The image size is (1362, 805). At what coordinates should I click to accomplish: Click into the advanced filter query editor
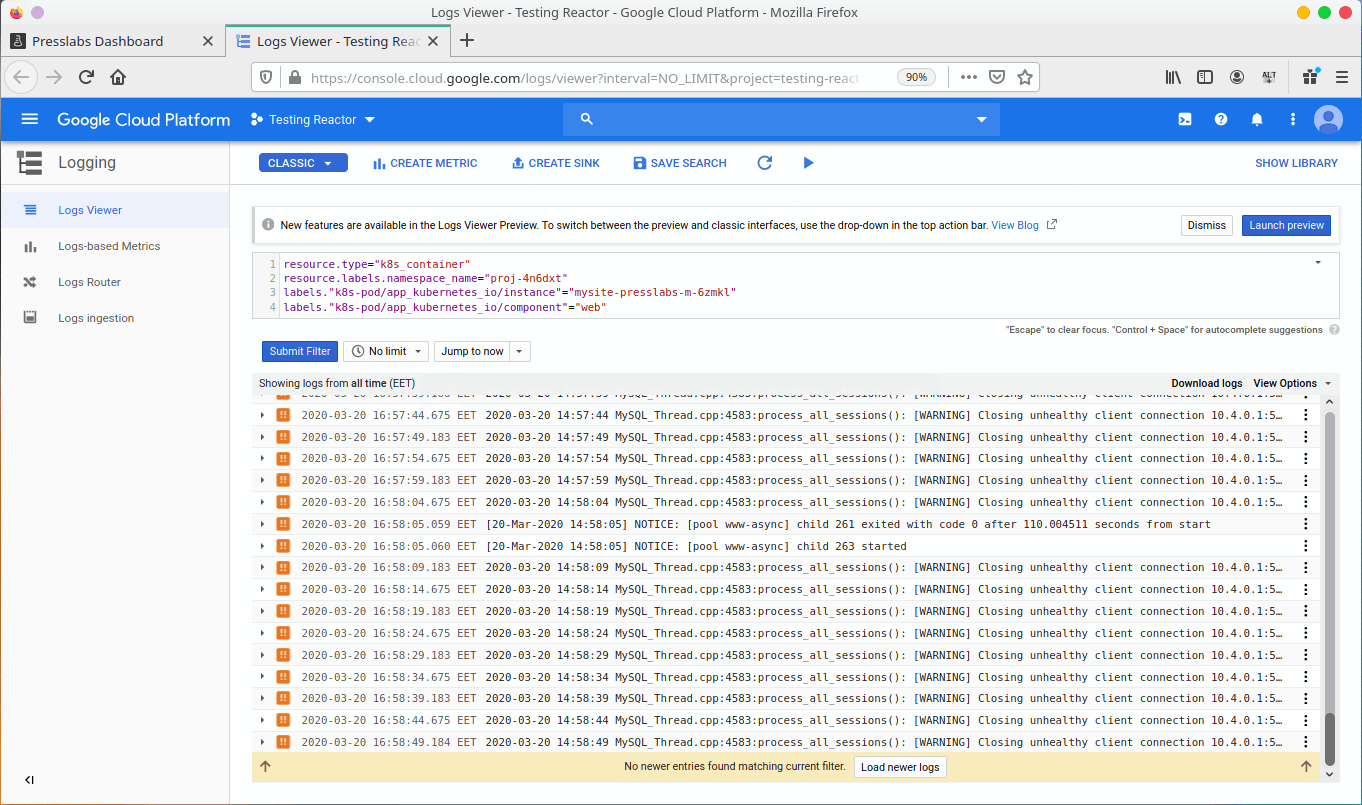[795, 286]
